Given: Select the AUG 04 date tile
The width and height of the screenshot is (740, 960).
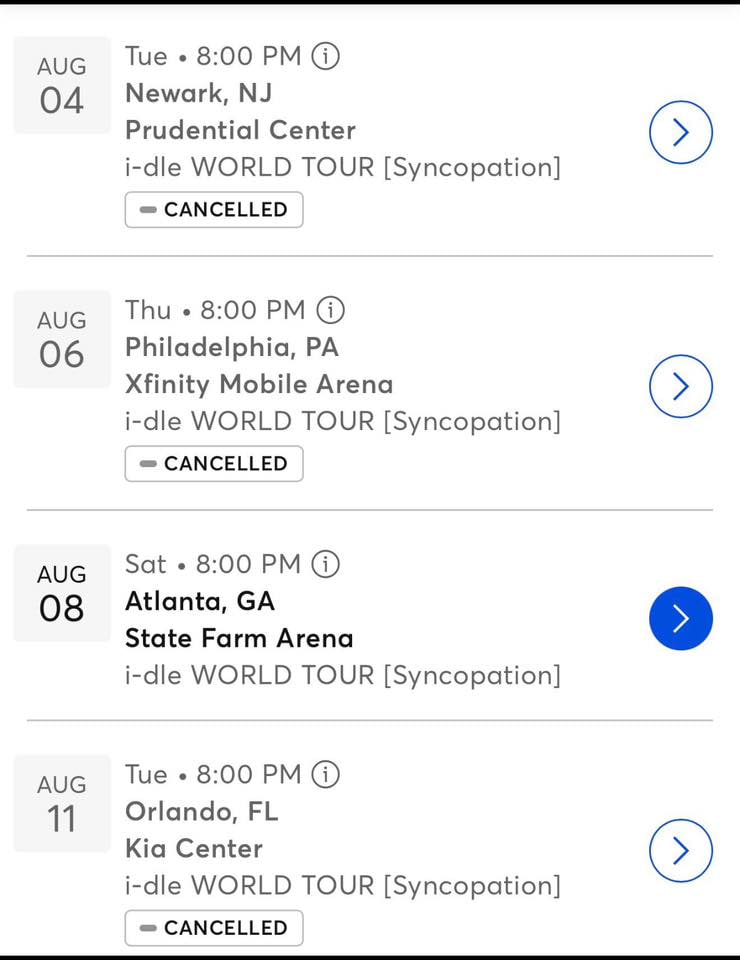Looking at the screenshot, I should (x=62, y=85).
